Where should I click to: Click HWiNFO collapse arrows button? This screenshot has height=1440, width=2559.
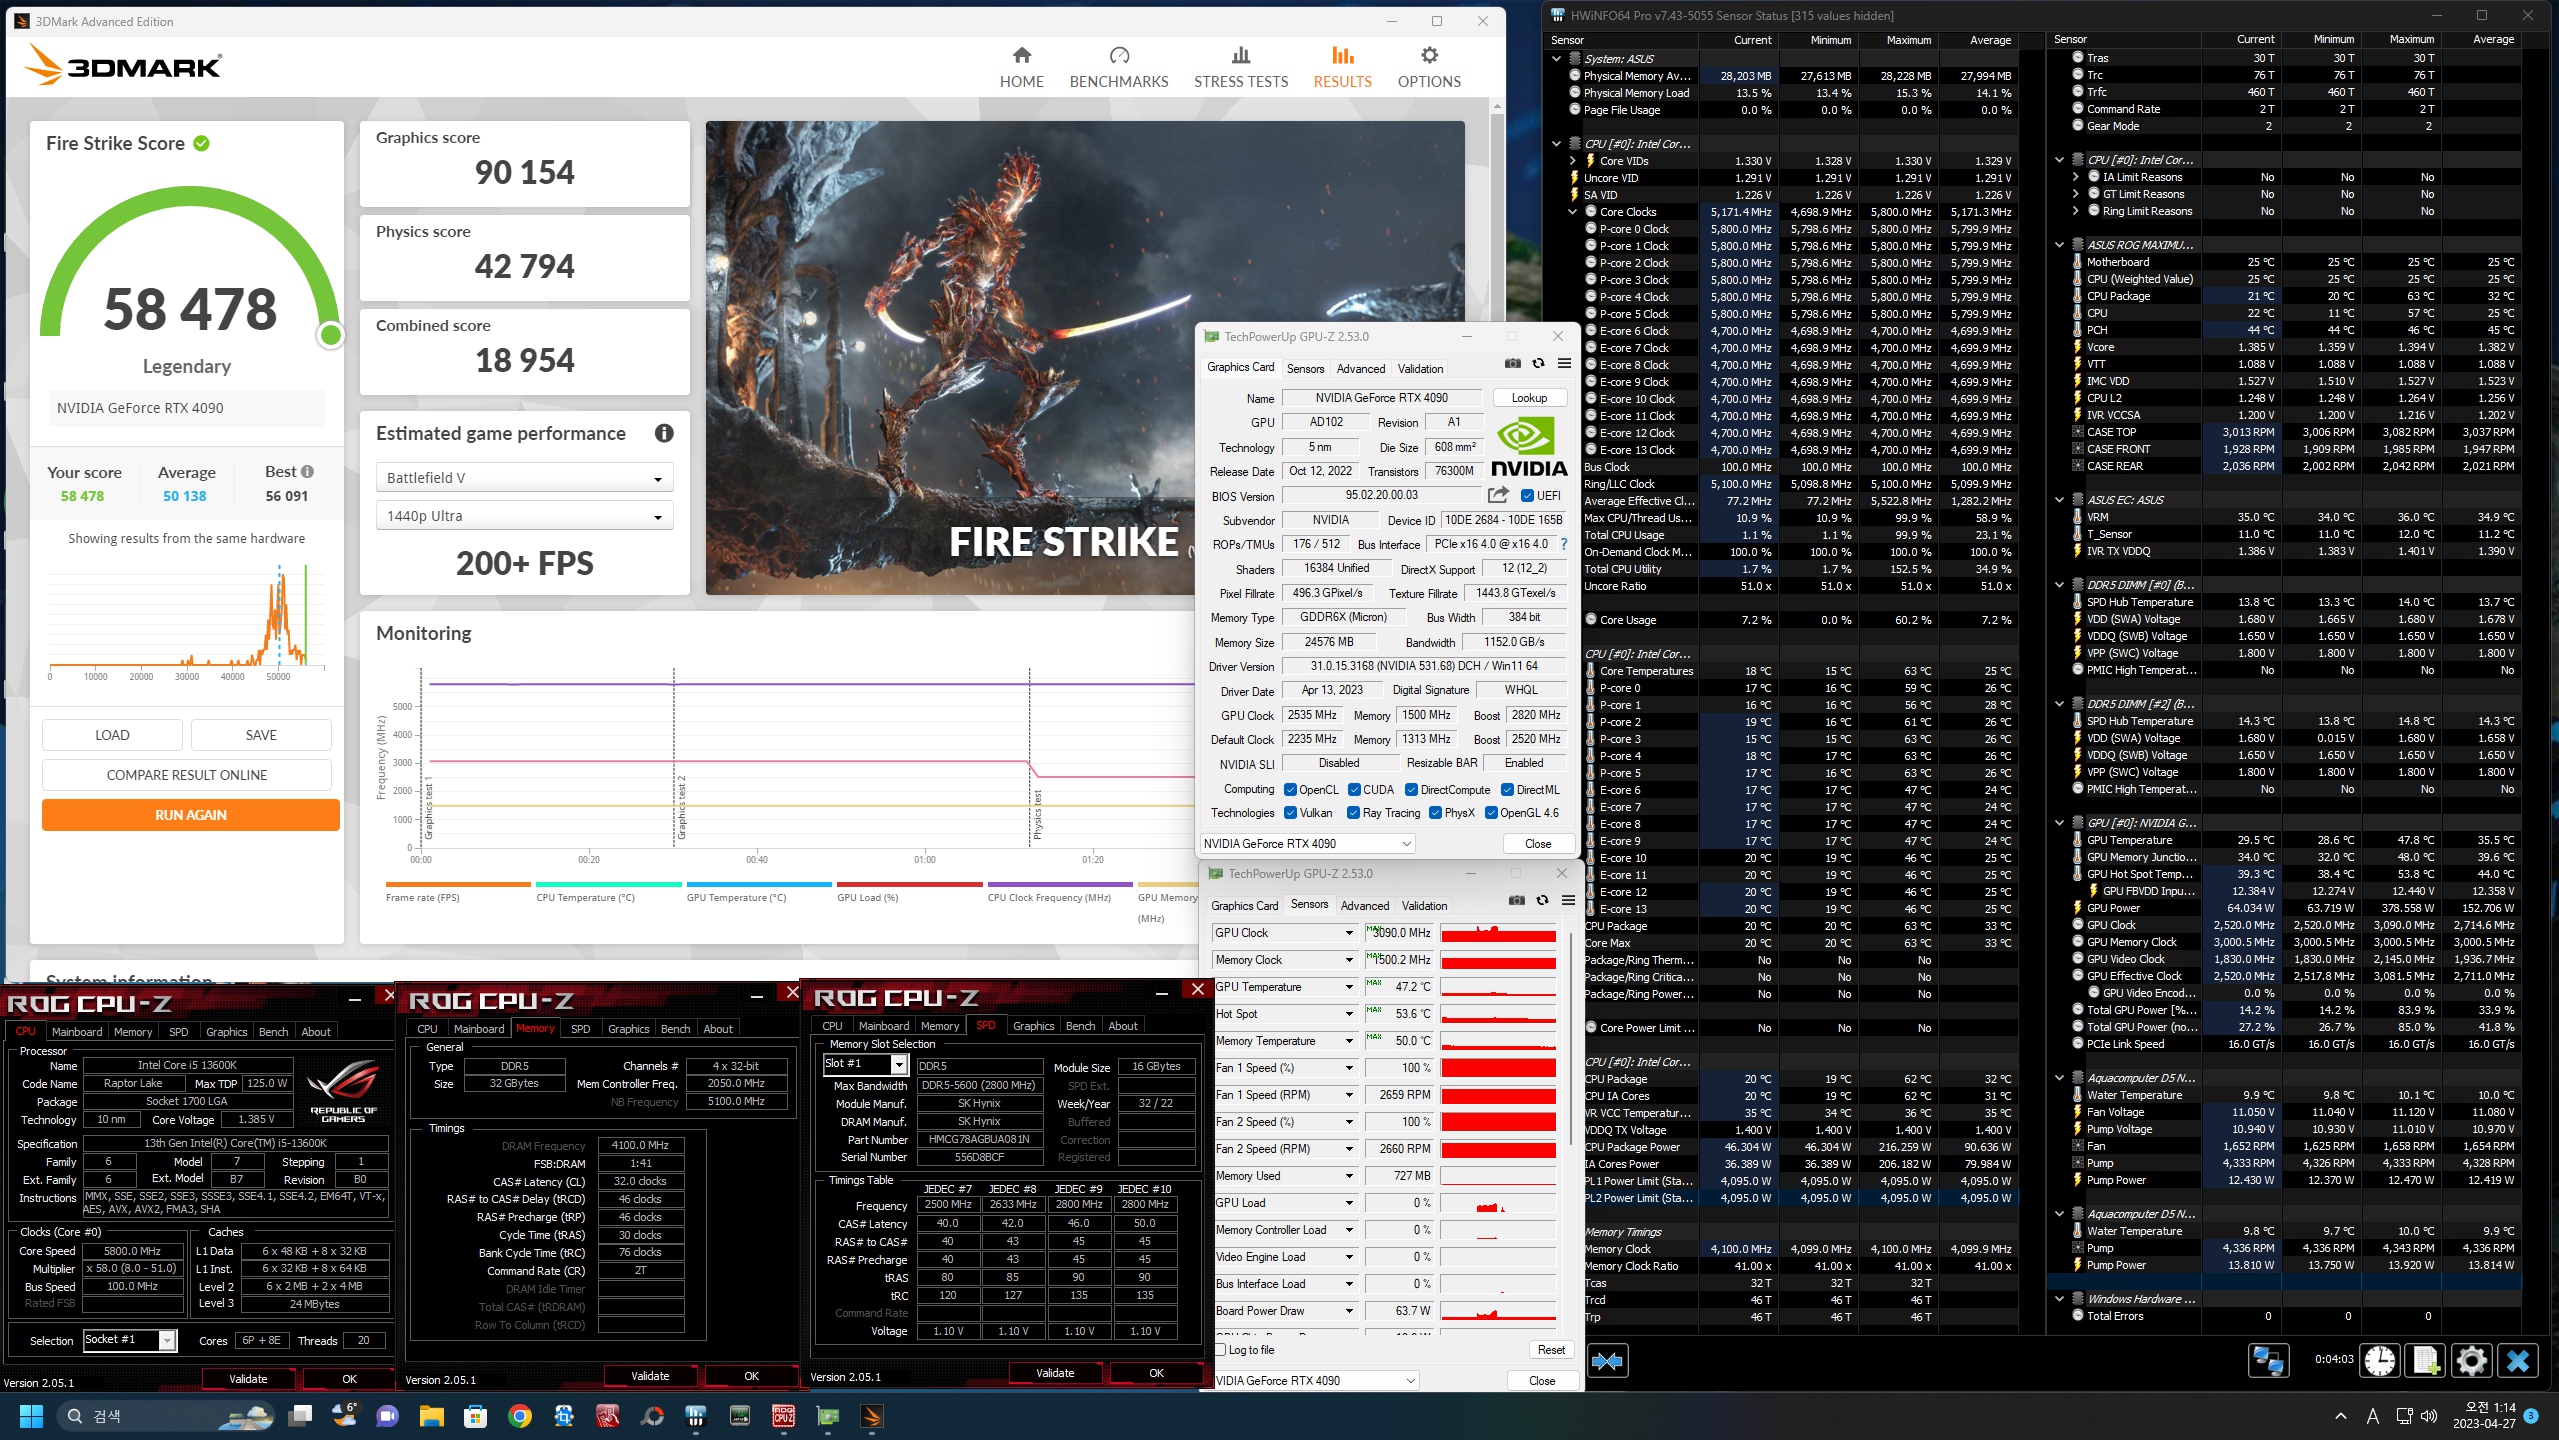pyautogui.click(x=1607, y=1361)
